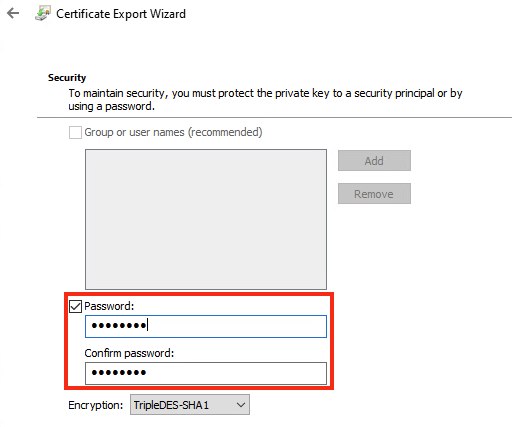Click the 'Confirm password:' label
529x427 pixels.
tap(129, 353)
